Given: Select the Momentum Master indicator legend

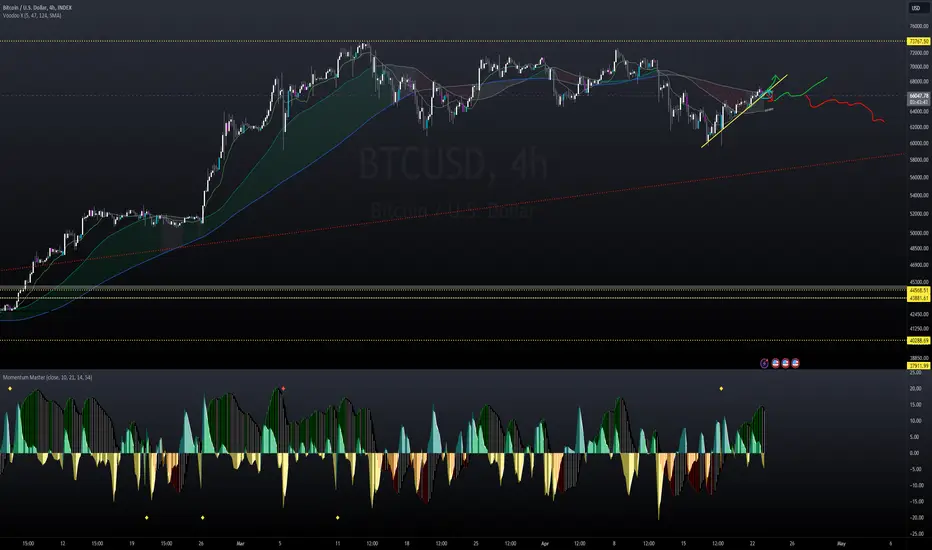Looking at the screenshot, I should pyautogui.click(x=48, y=378).
